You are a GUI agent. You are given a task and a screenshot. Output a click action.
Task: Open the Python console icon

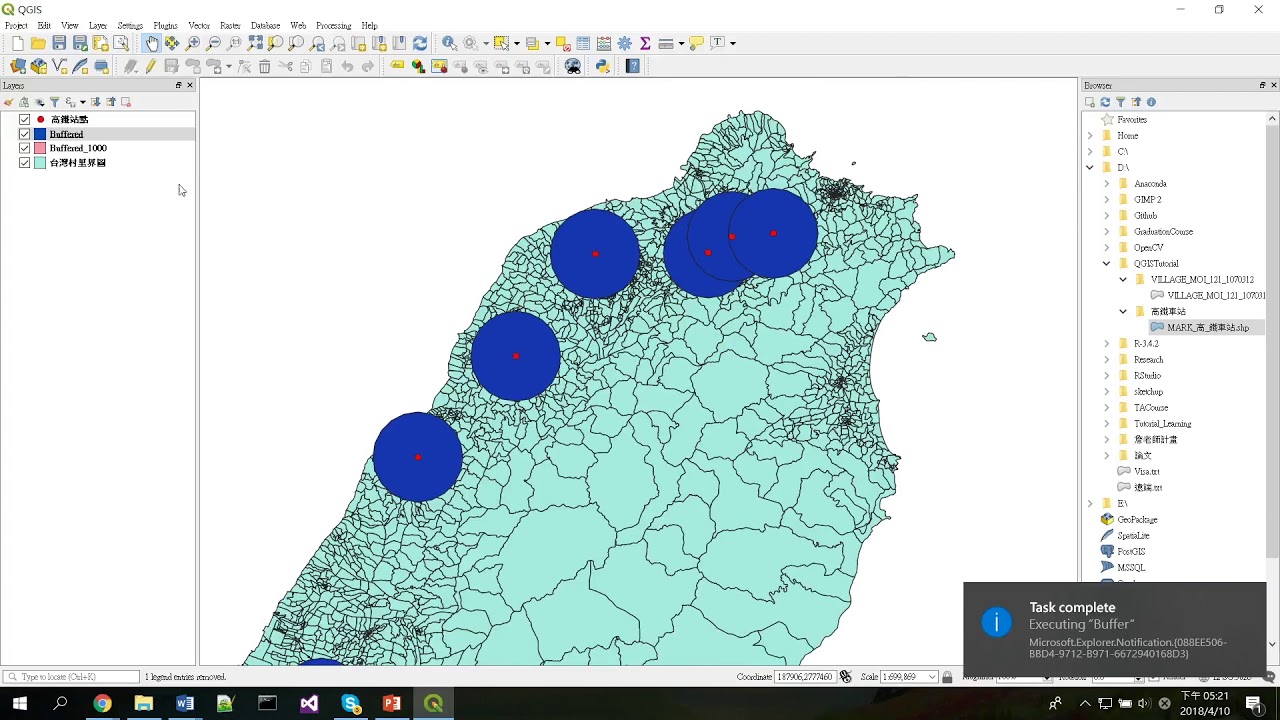(x=603, y=66)
